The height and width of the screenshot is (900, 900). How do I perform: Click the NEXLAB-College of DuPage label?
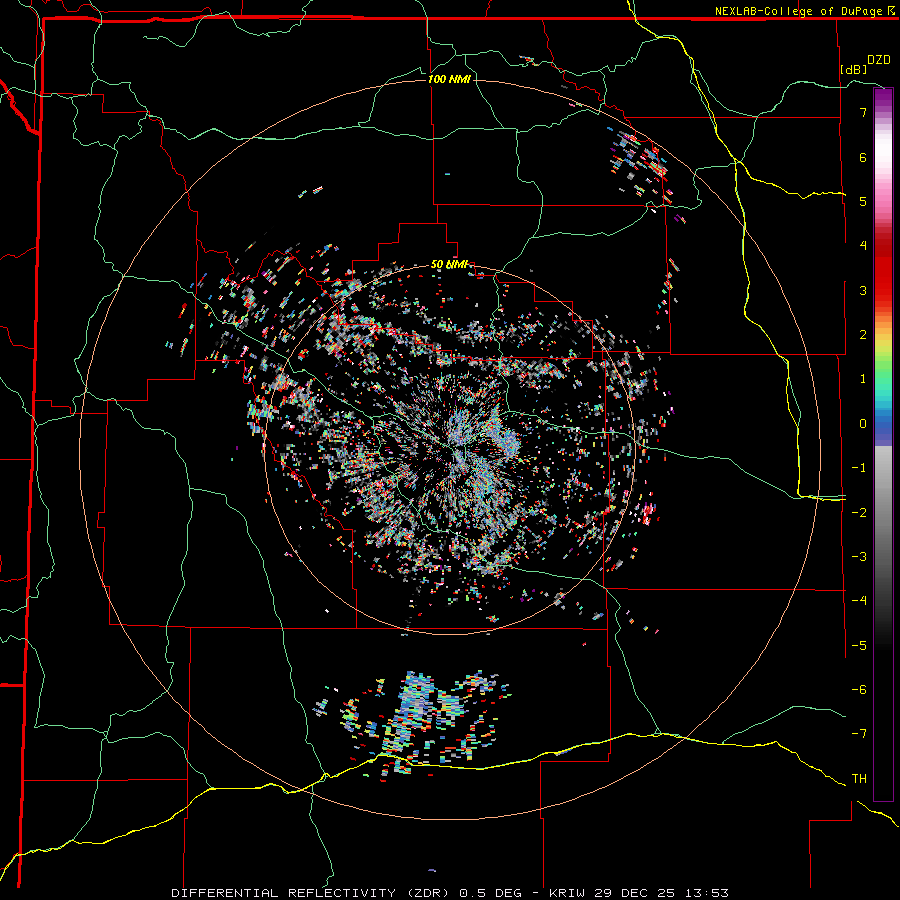pos(806,11)
